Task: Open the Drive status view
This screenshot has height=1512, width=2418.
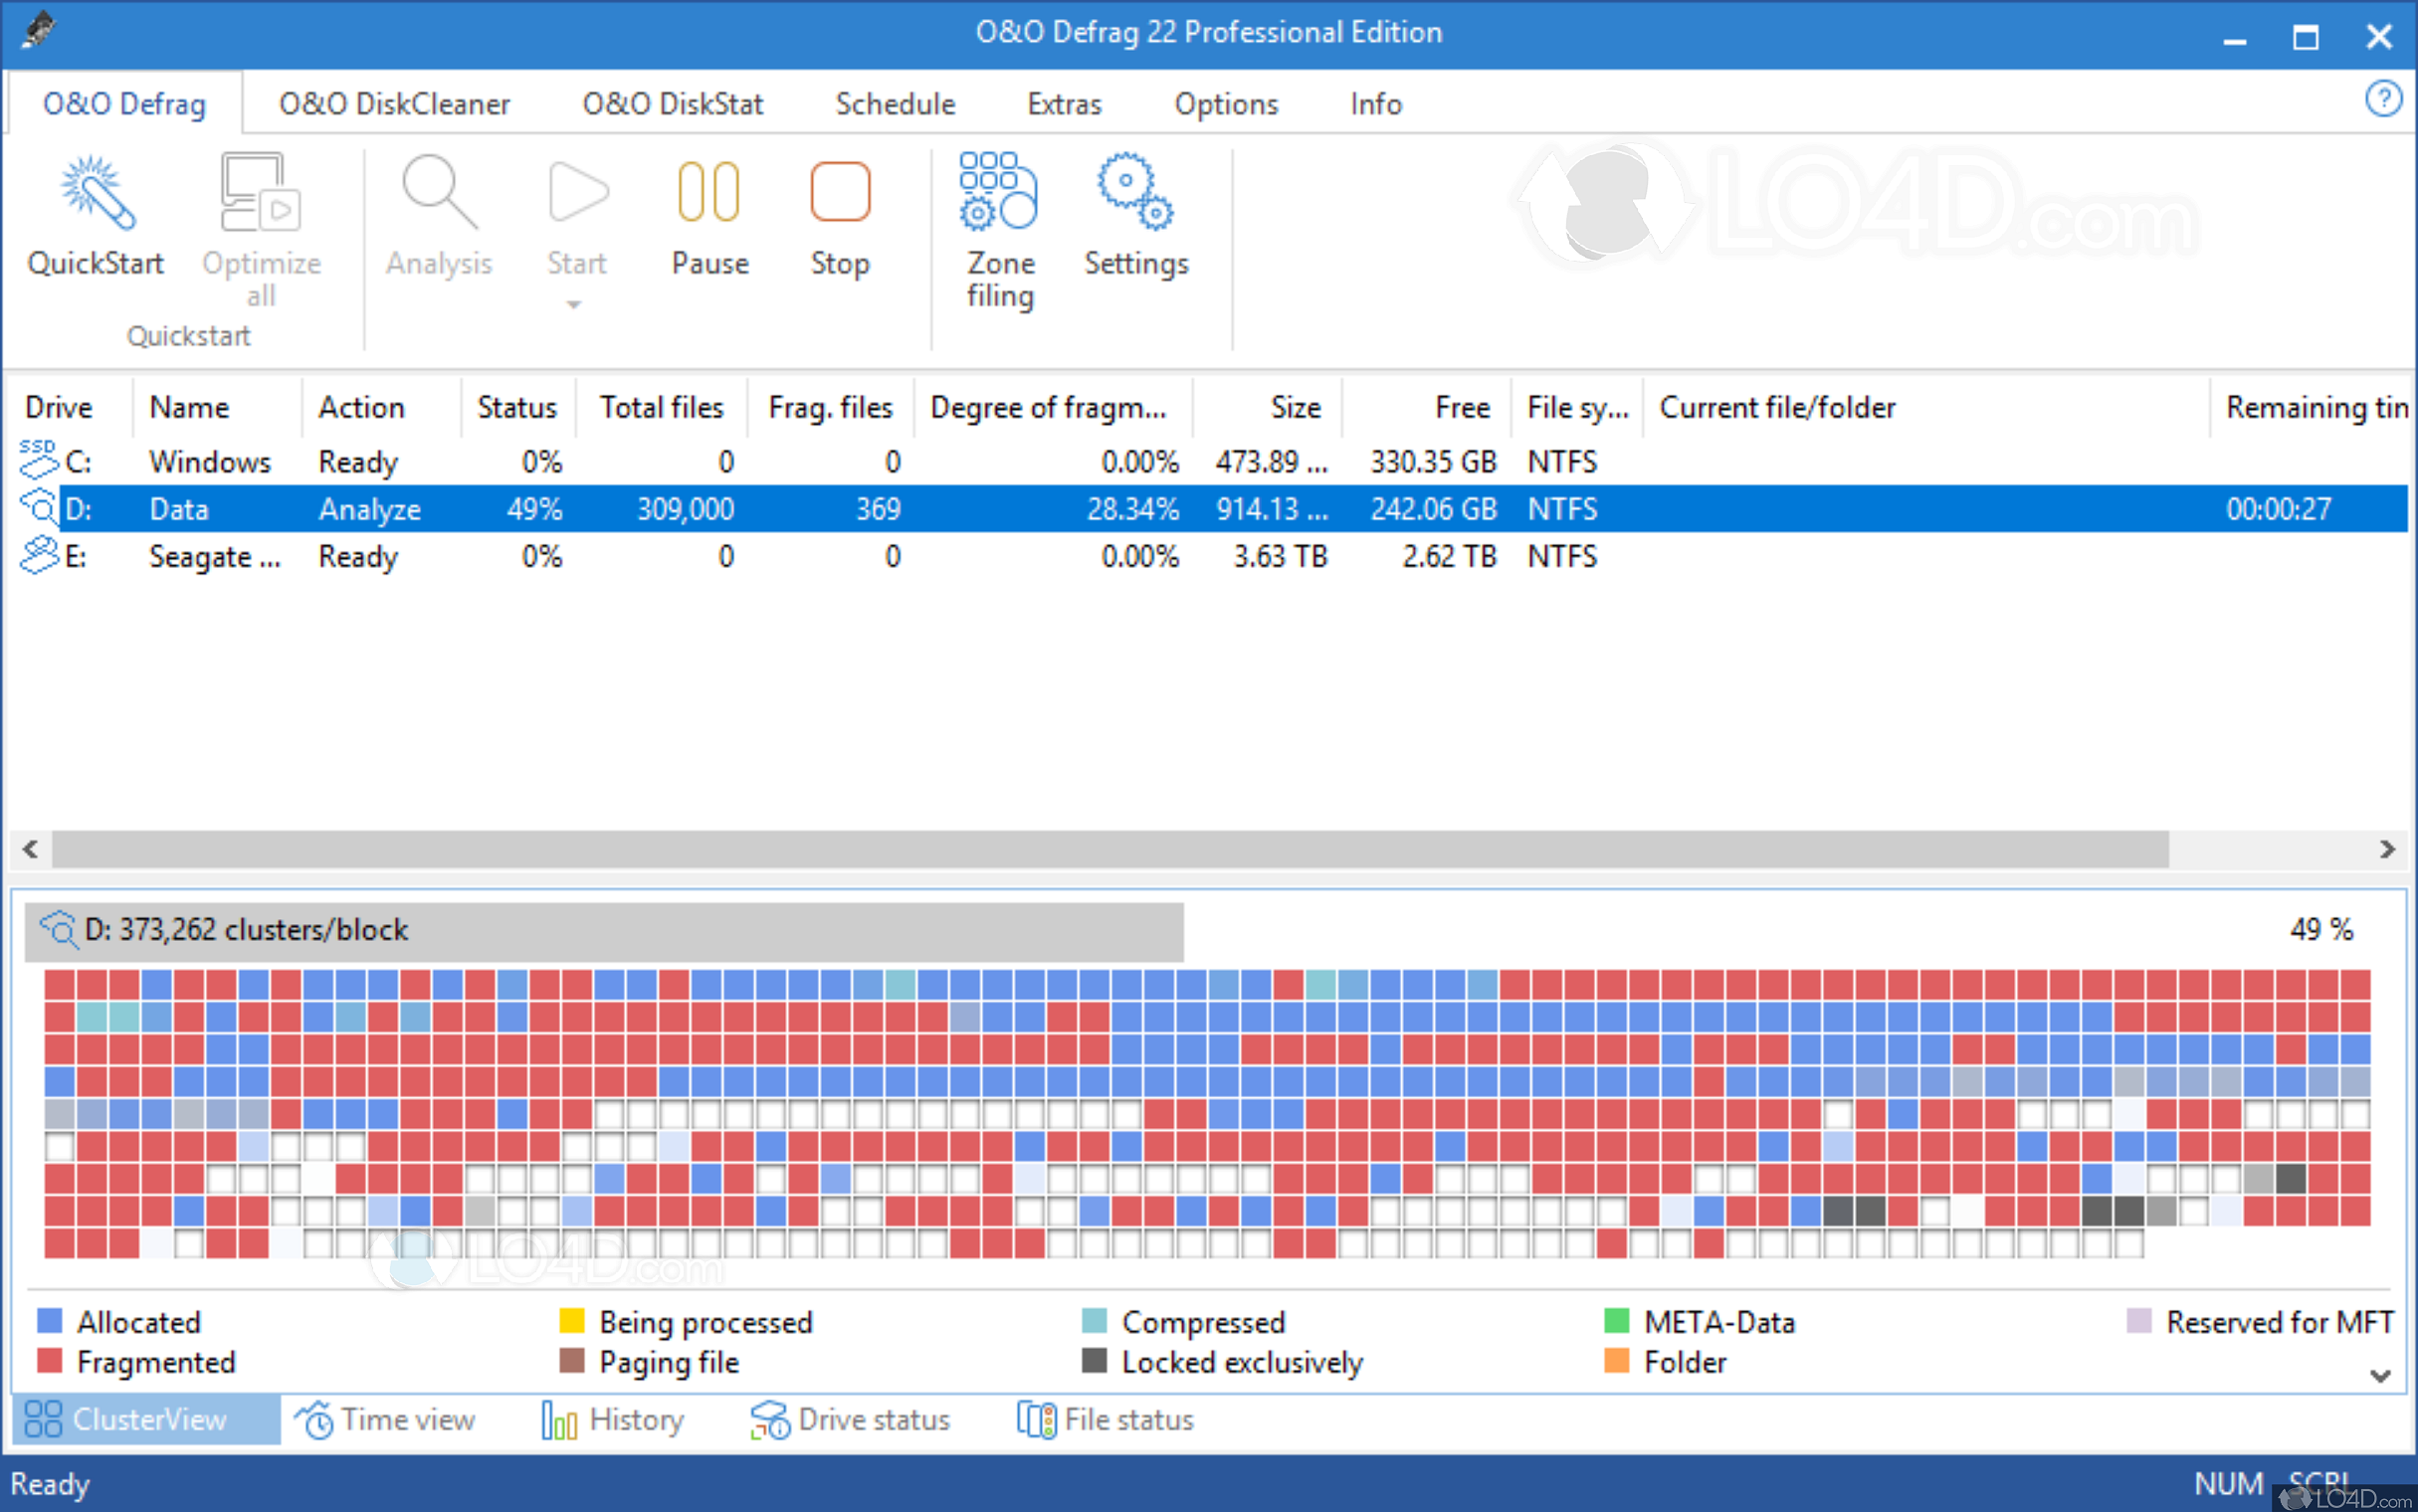Action: 850,1419
